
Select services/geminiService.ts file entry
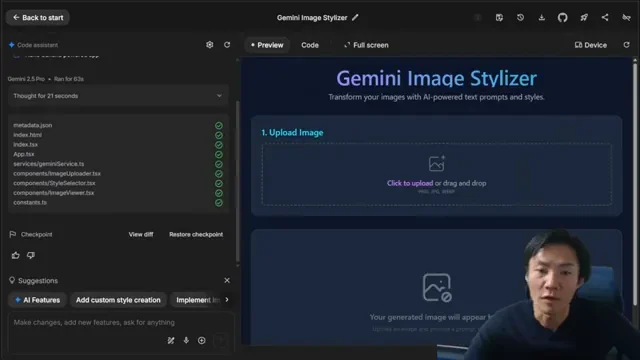(49, 164)
